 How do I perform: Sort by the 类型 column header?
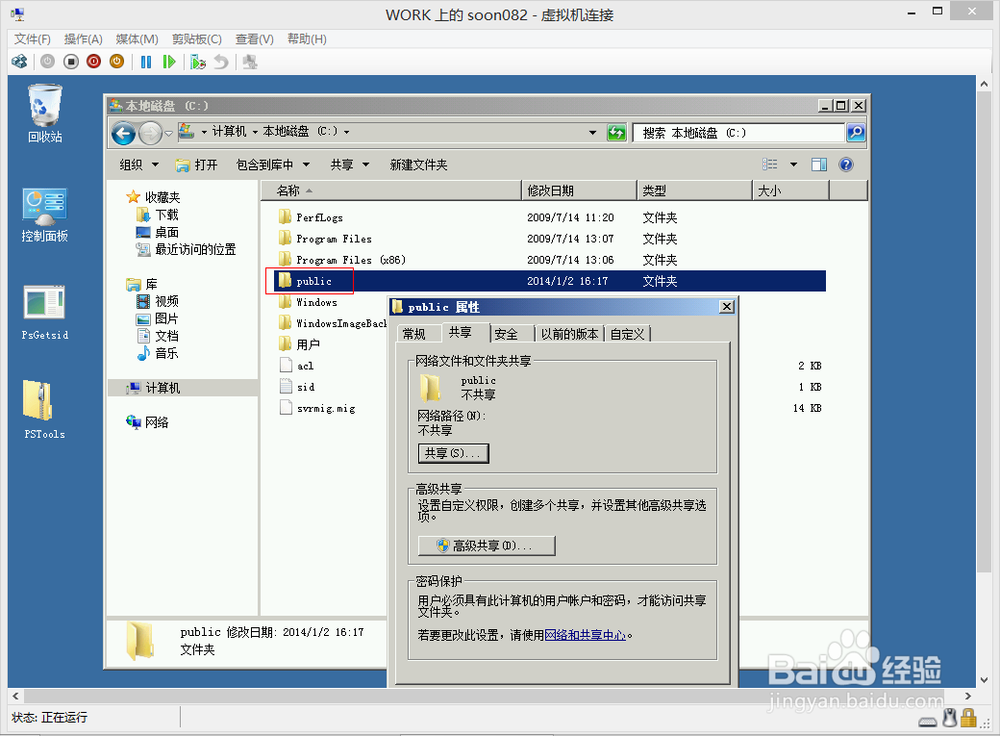[695, 191]
